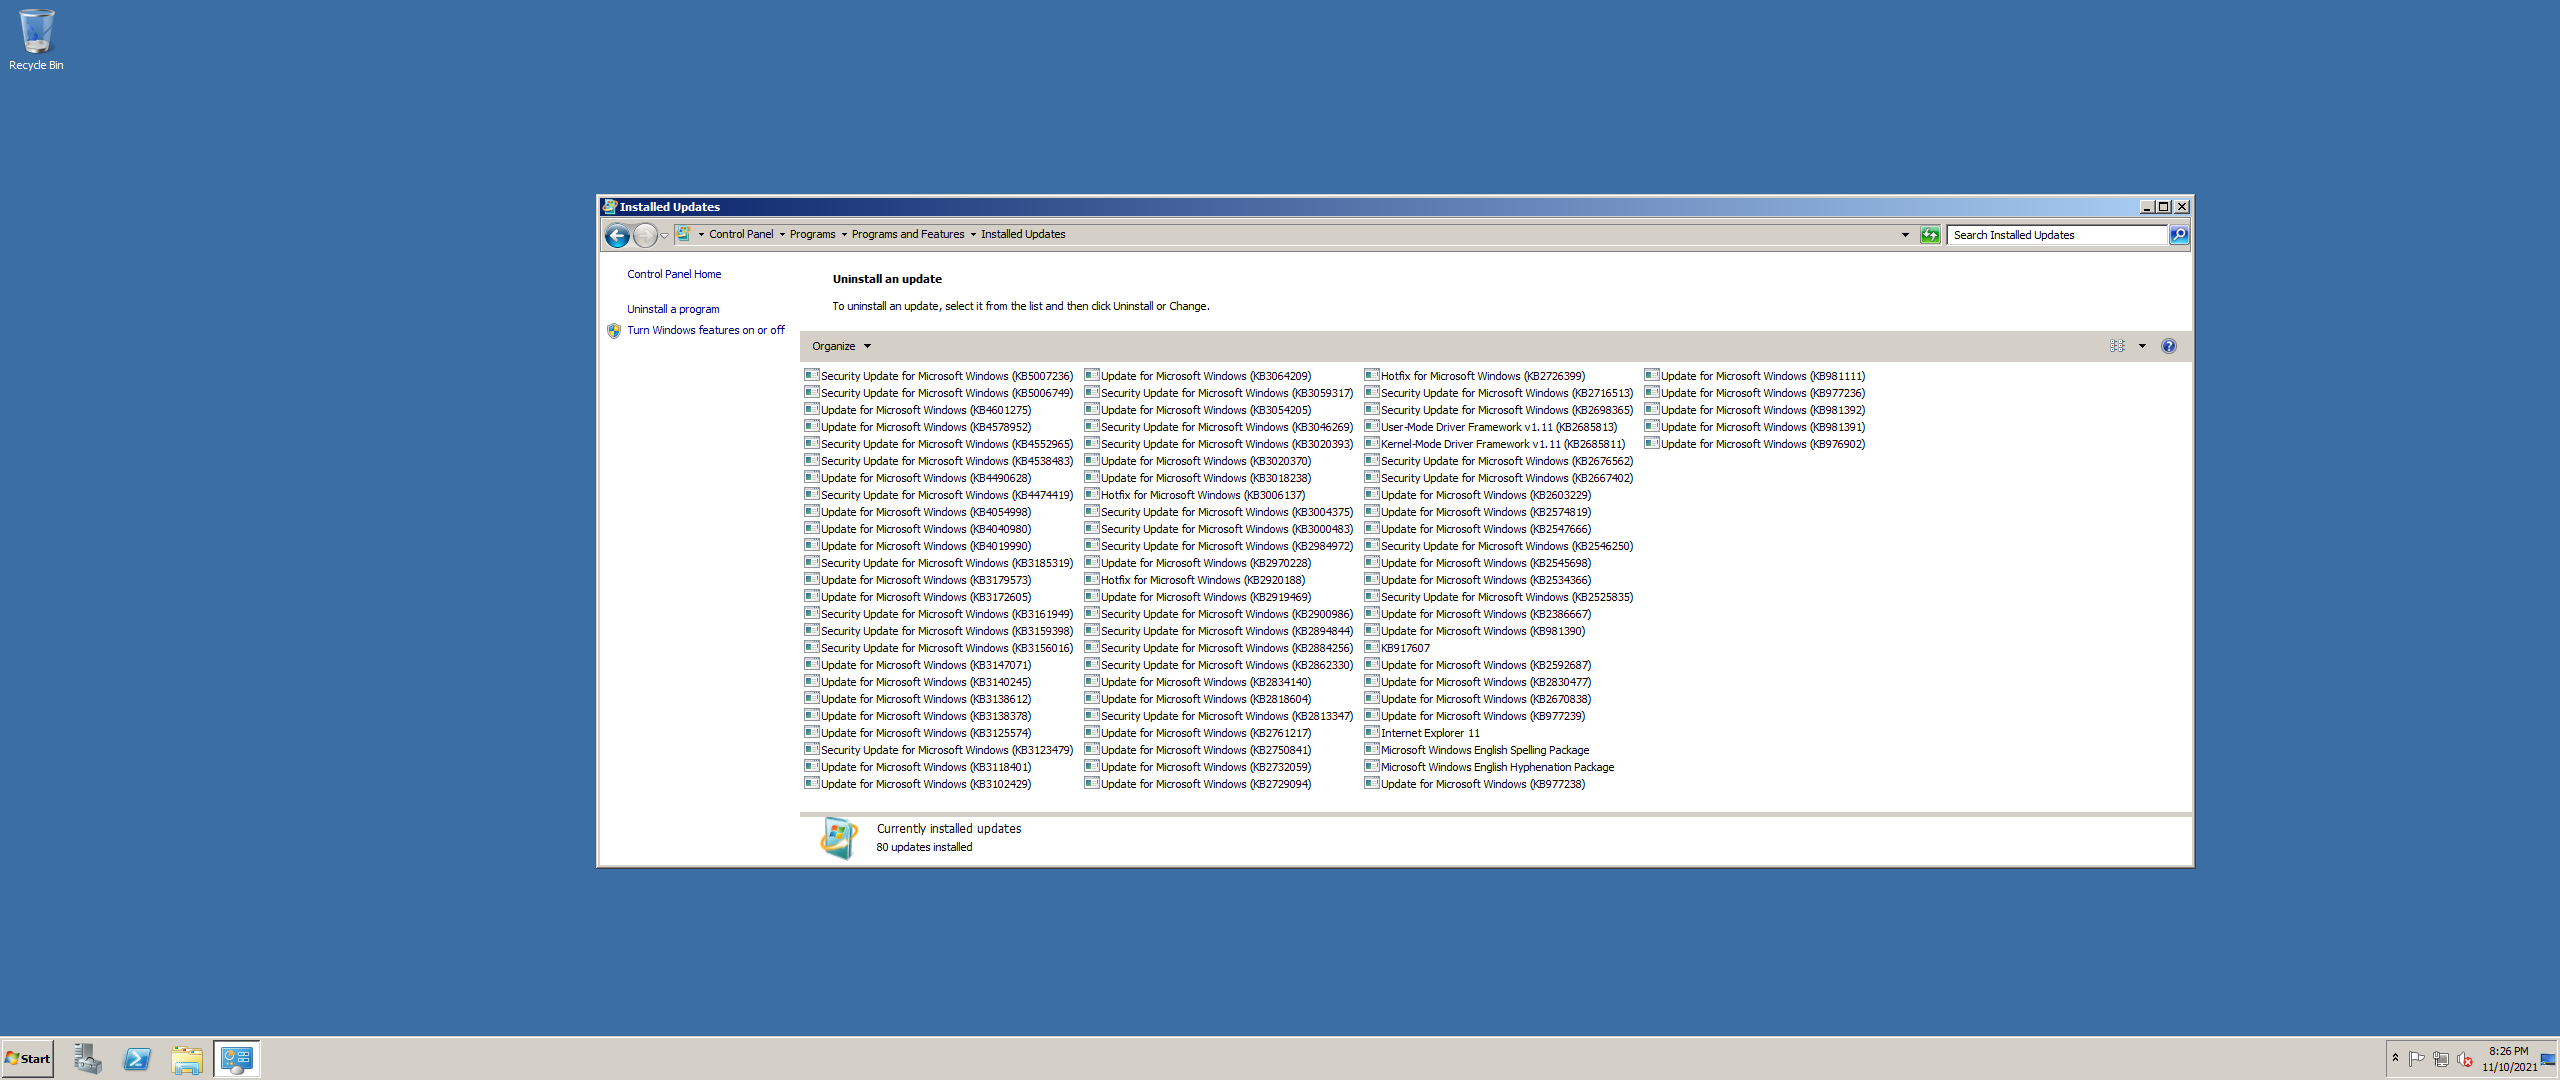2560x1080 pixels.
Task: Click the Back navigation arrow button
Action: click(617, 235)
